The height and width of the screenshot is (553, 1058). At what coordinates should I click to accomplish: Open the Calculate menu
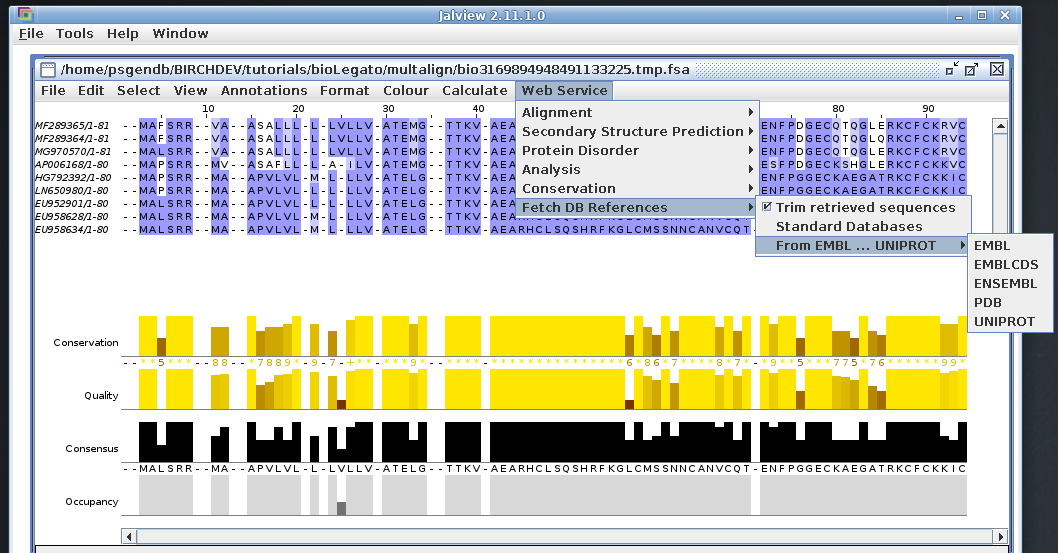(x=474, y=90)
